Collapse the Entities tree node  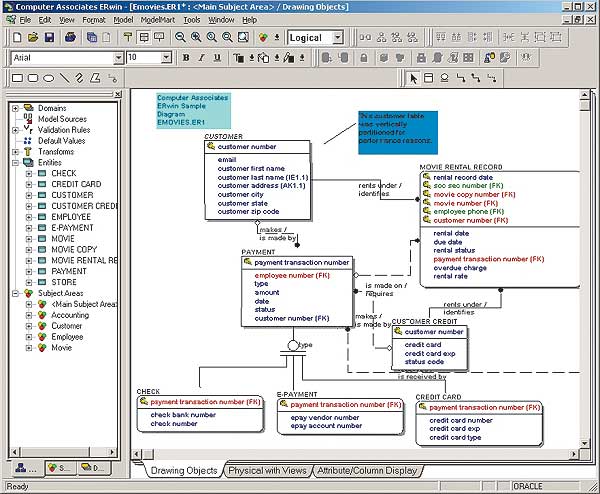pyautogui.click(x=15, y=163)
